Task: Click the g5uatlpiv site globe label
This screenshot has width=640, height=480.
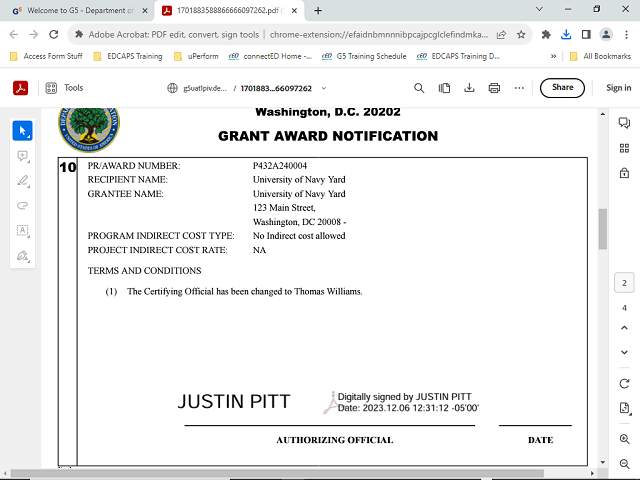Action: (197, 88)
